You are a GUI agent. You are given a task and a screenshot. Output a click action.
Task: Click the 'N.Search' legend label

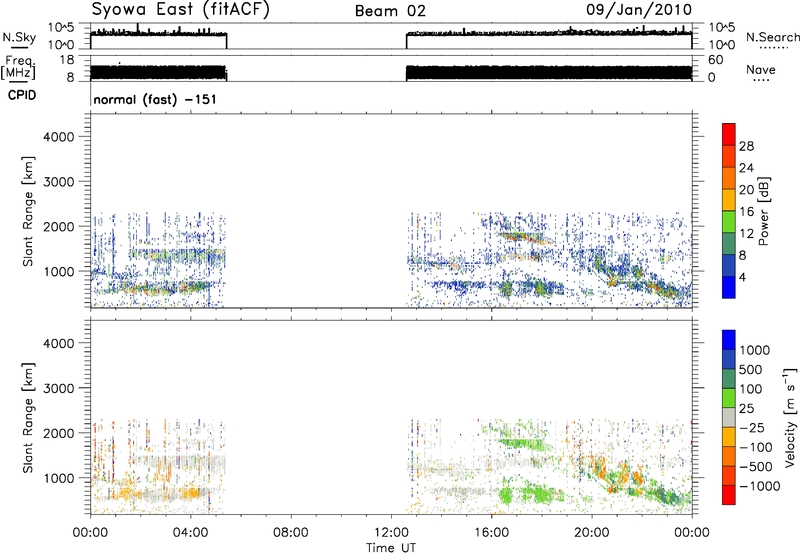coord(772,37)
